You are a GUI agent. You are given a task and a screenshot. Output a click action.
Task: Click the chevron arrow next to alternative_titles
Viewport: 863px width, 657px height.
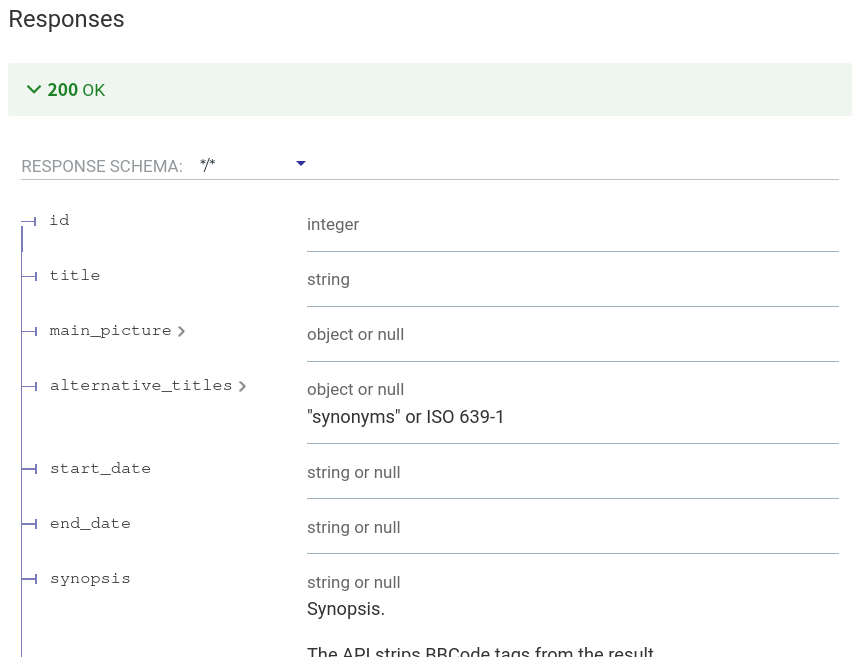click(242, 386)
